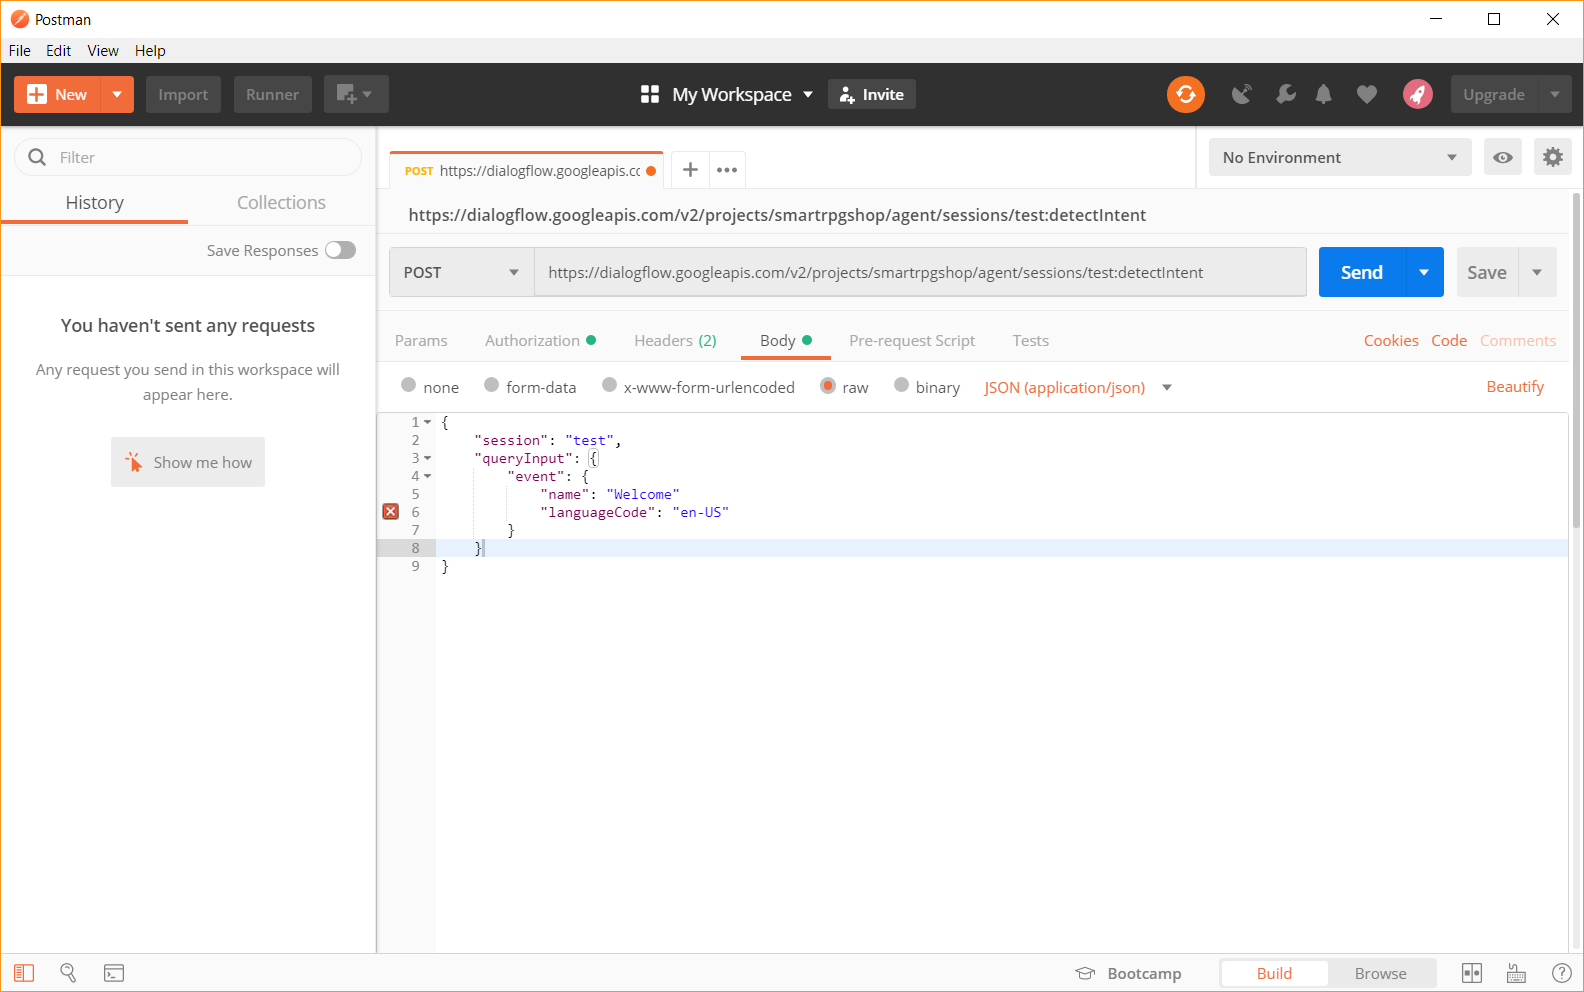Open the Params tab
This screenshot has height=992, width=1584.
[421, 340]
